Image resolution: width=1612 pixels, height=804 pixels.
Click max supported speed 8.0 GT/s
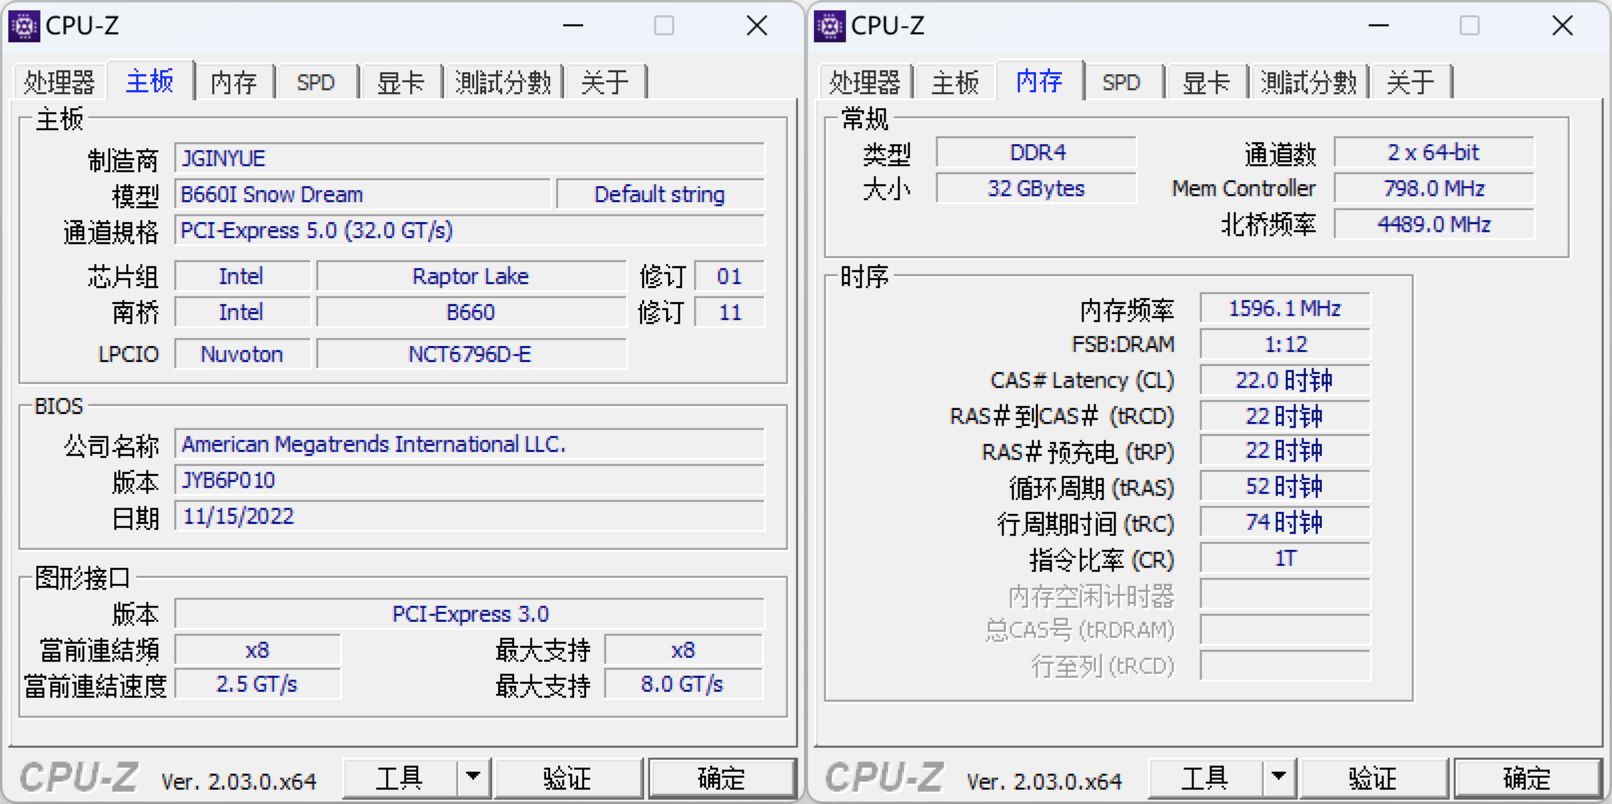683,684
